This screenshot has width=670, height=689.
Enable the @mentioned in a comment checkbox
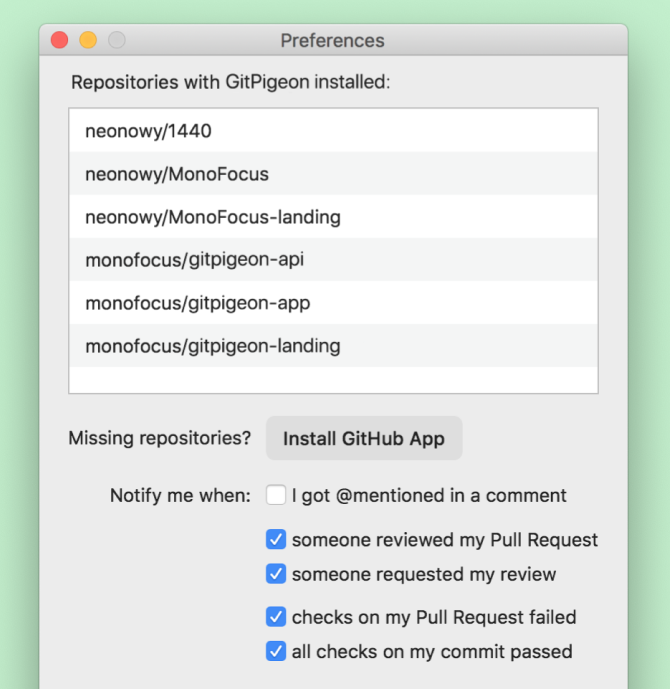coord(276,495)
